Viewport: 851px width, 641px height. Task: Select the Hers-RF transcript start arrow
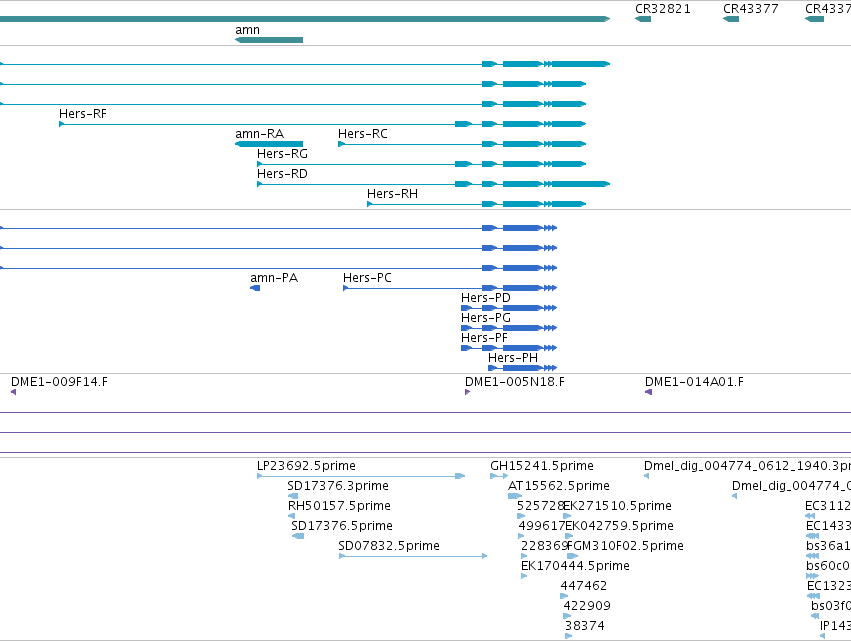click(x=61, y=124)
